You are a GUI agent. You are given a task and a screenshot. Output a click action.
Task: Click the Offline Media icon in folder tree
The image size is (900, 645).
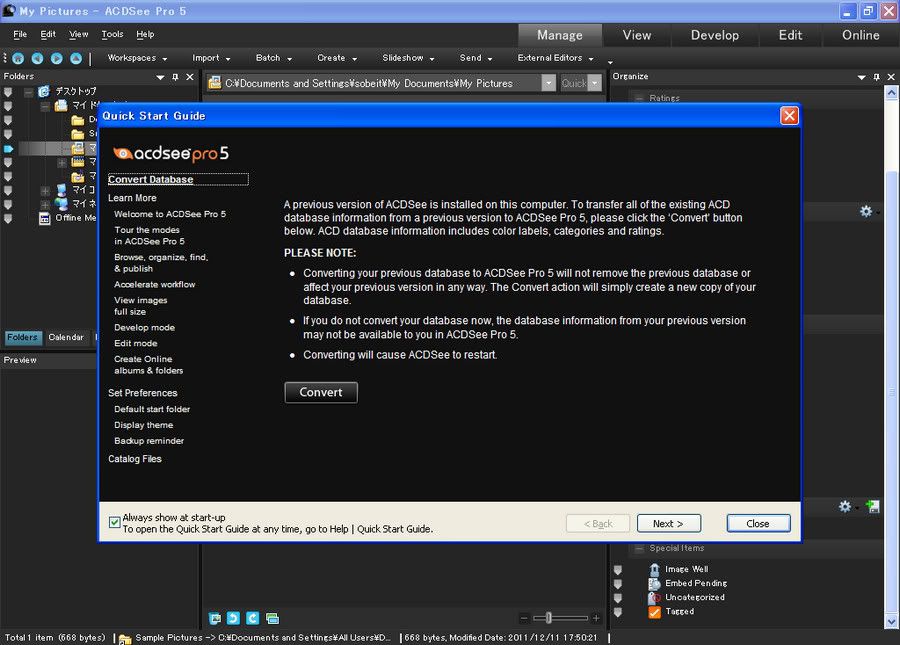(x=45, y=218)
